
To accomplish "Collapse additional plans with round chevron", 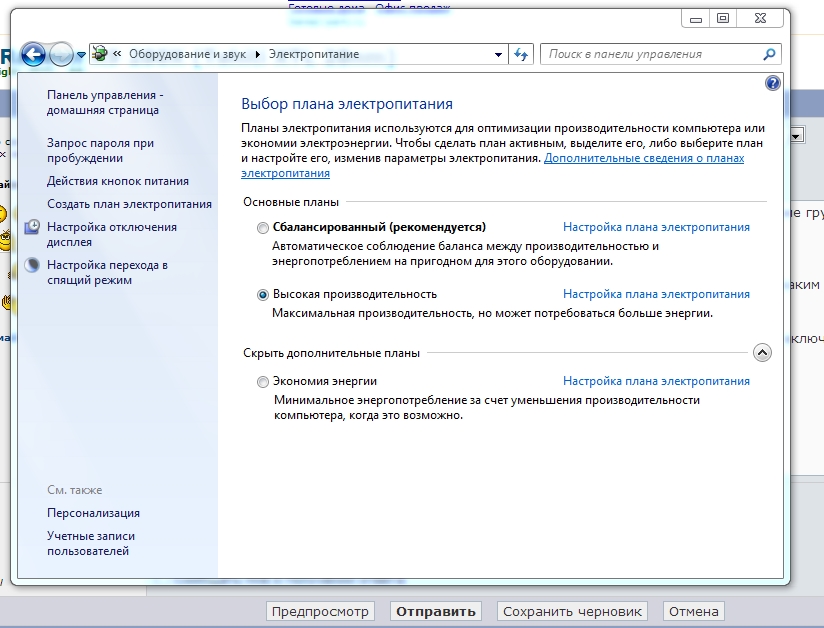I will [763, 353].
